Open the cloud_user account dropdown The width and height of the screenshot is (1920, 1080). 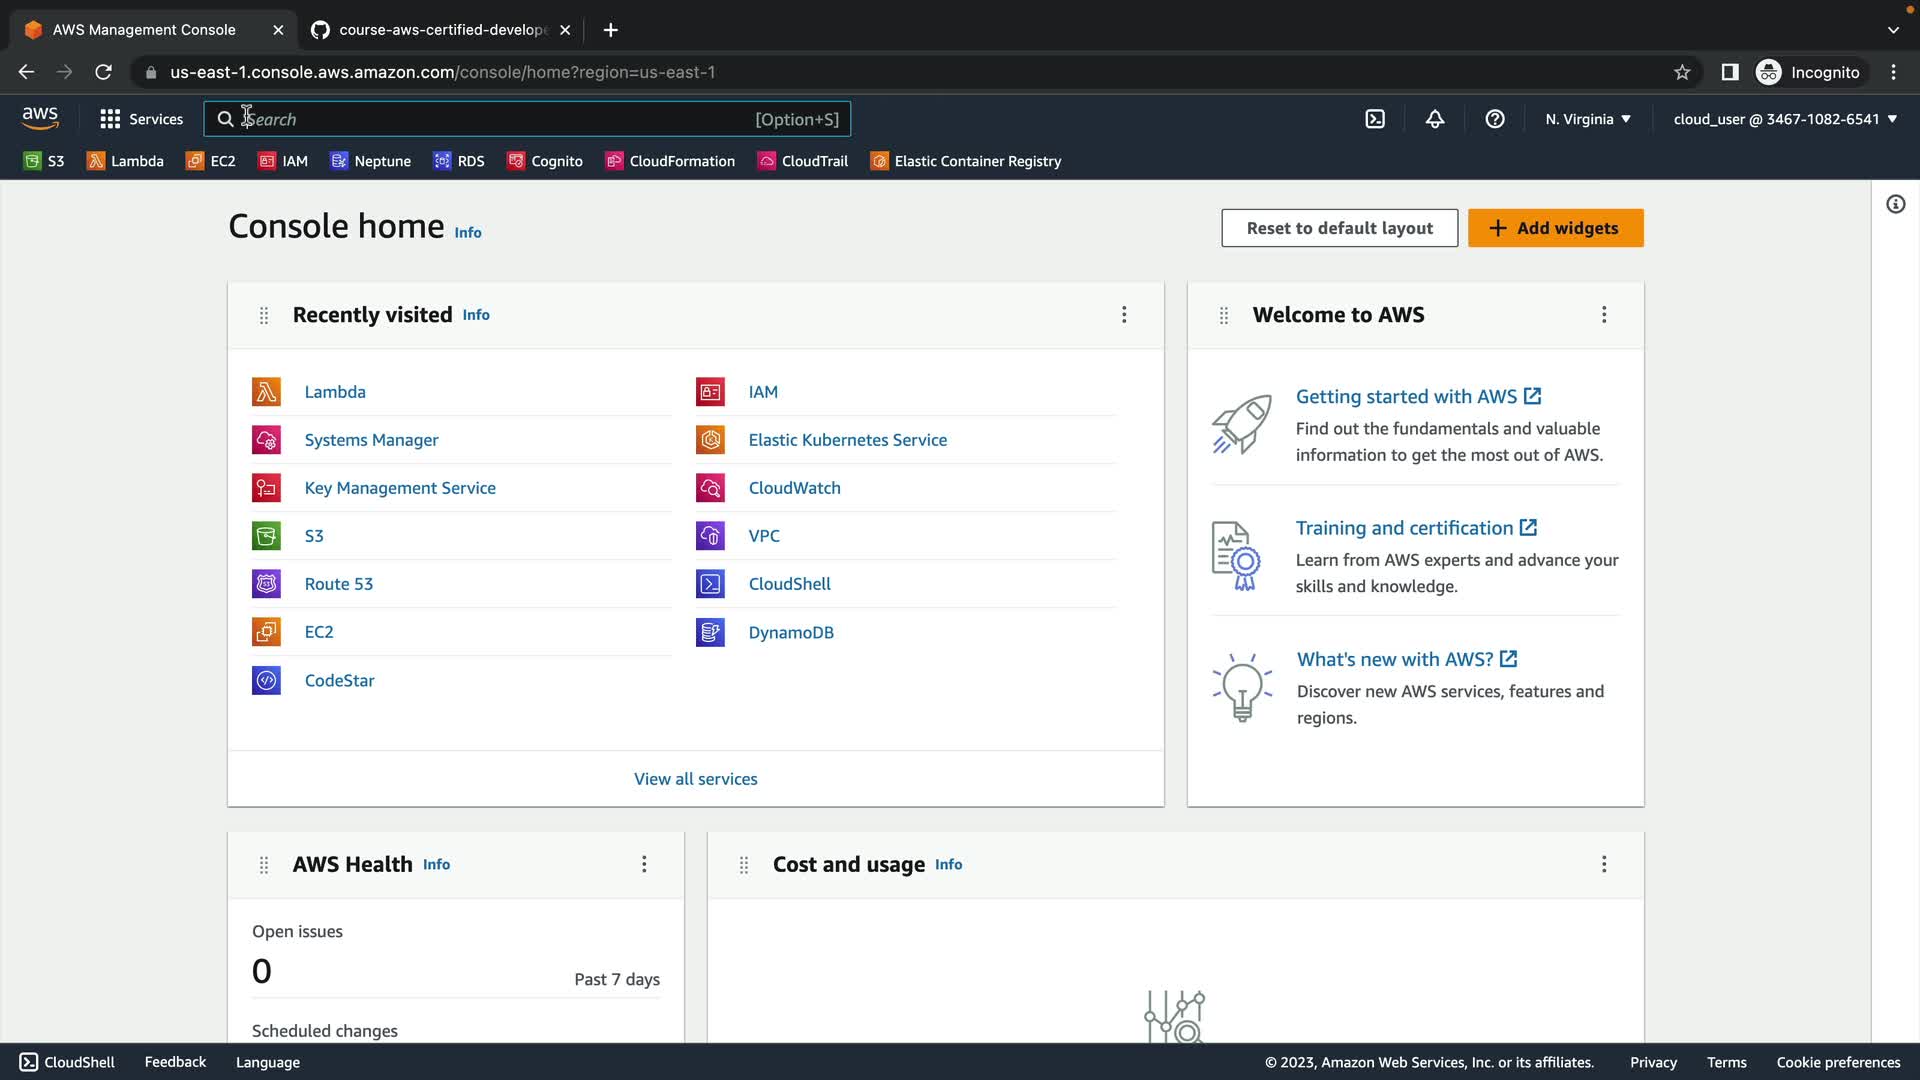(1785, 119)
